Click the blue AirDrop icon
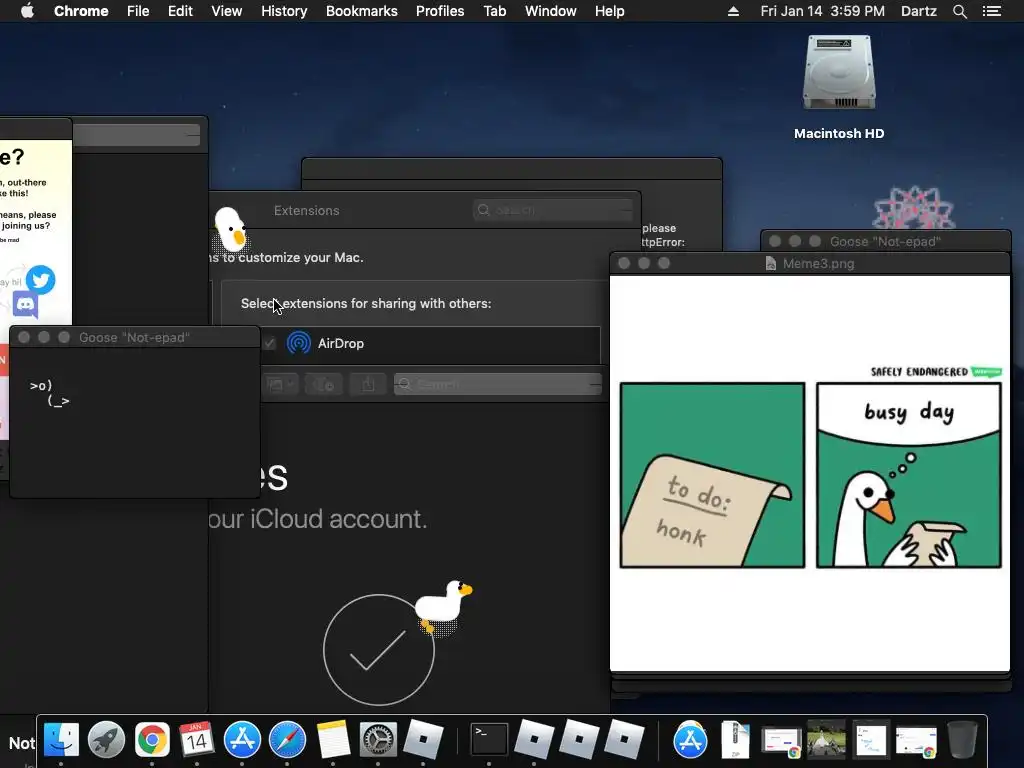Image resolution: width=1024 pixels, height=768 pixels. pos(299,343)
